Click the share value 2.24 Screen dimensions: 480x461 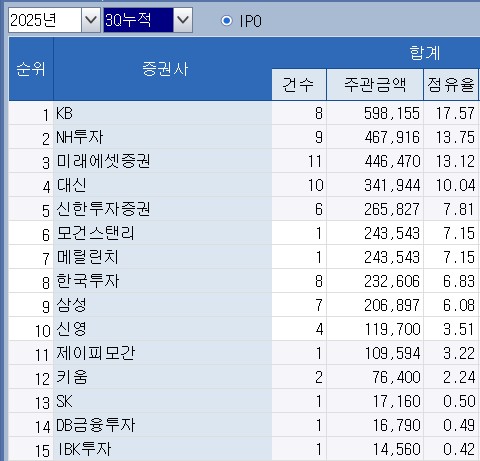459,377
